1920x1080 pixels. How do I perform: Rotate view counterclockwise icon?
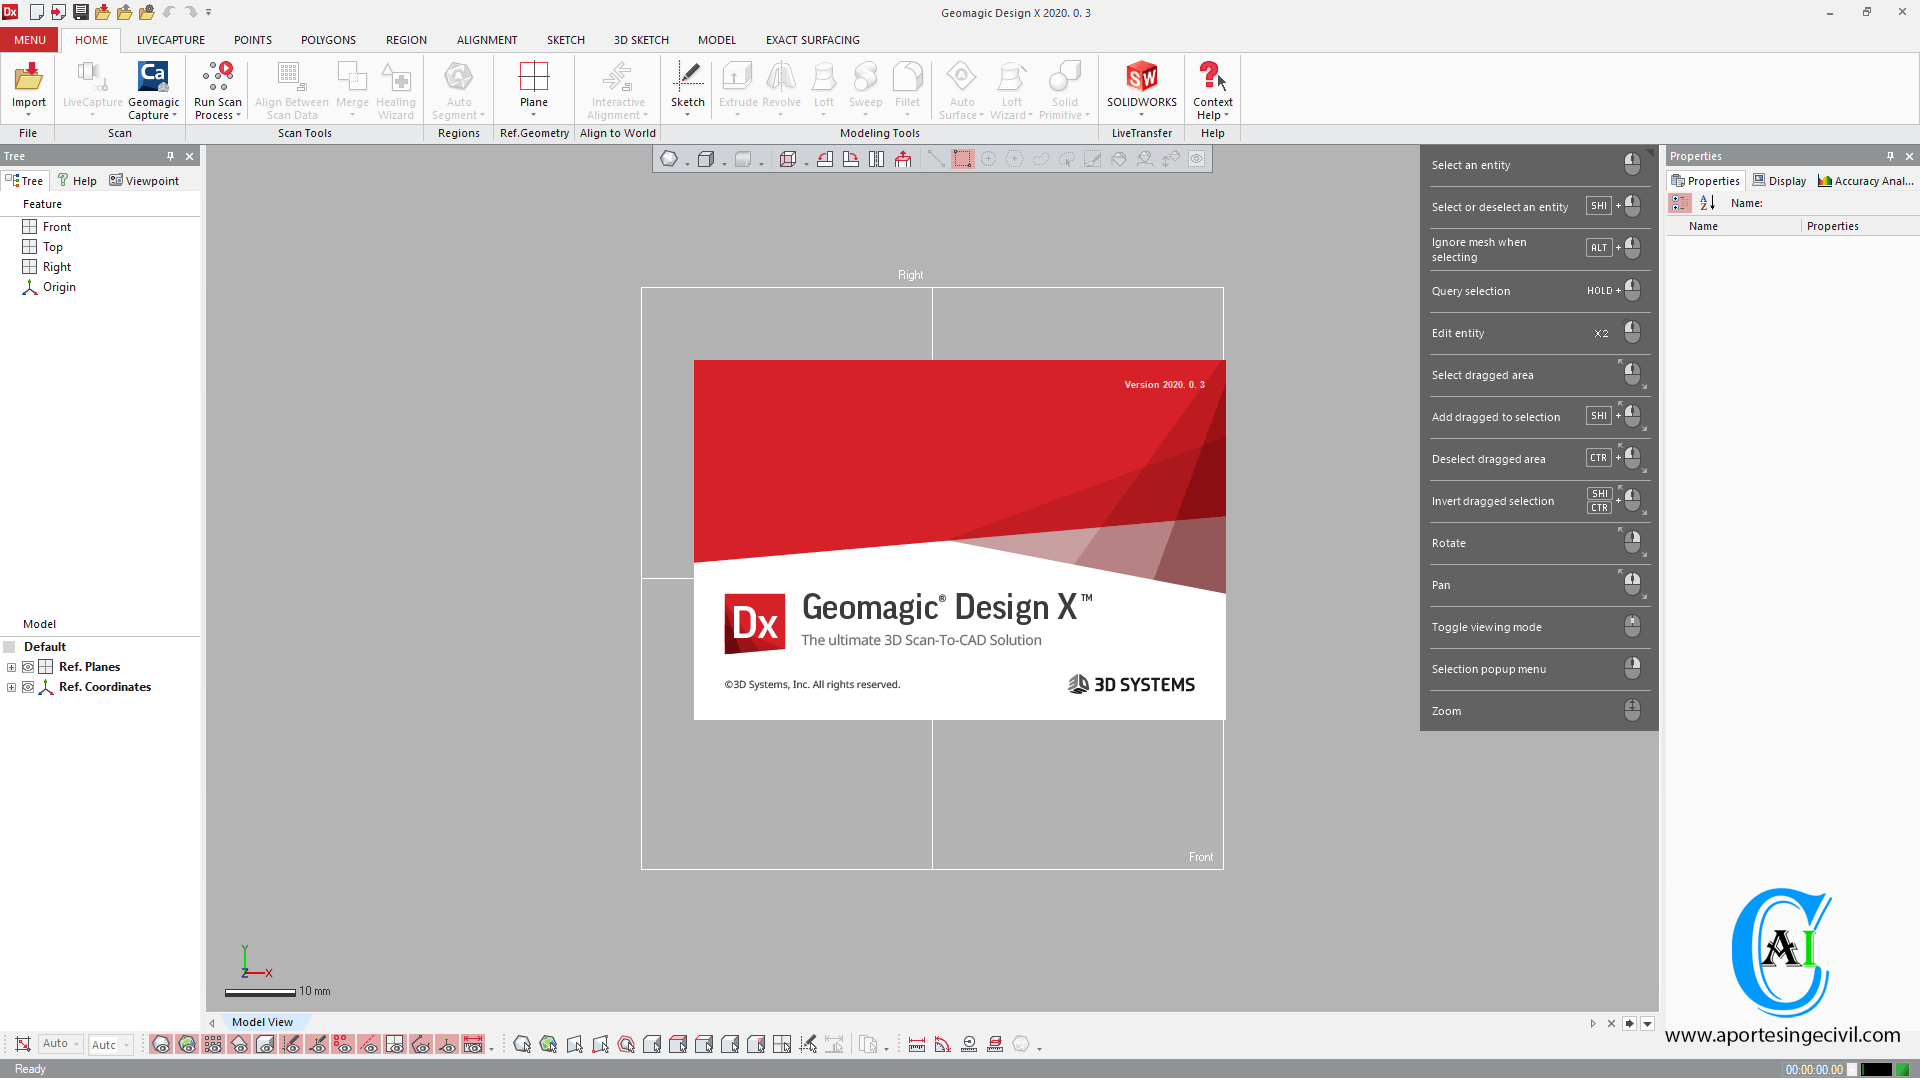(x=825, y=159)
